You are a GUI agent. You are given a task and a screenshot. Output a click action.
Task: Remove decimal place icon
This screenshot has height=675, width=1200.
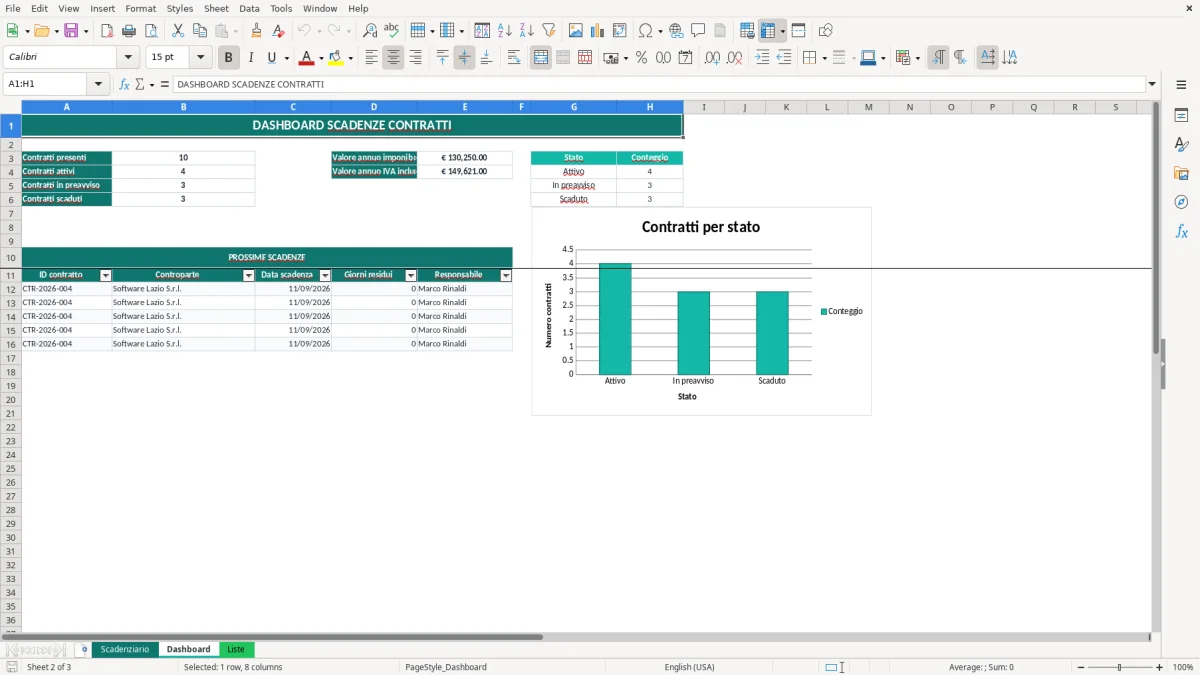click(x=735, y=58)
